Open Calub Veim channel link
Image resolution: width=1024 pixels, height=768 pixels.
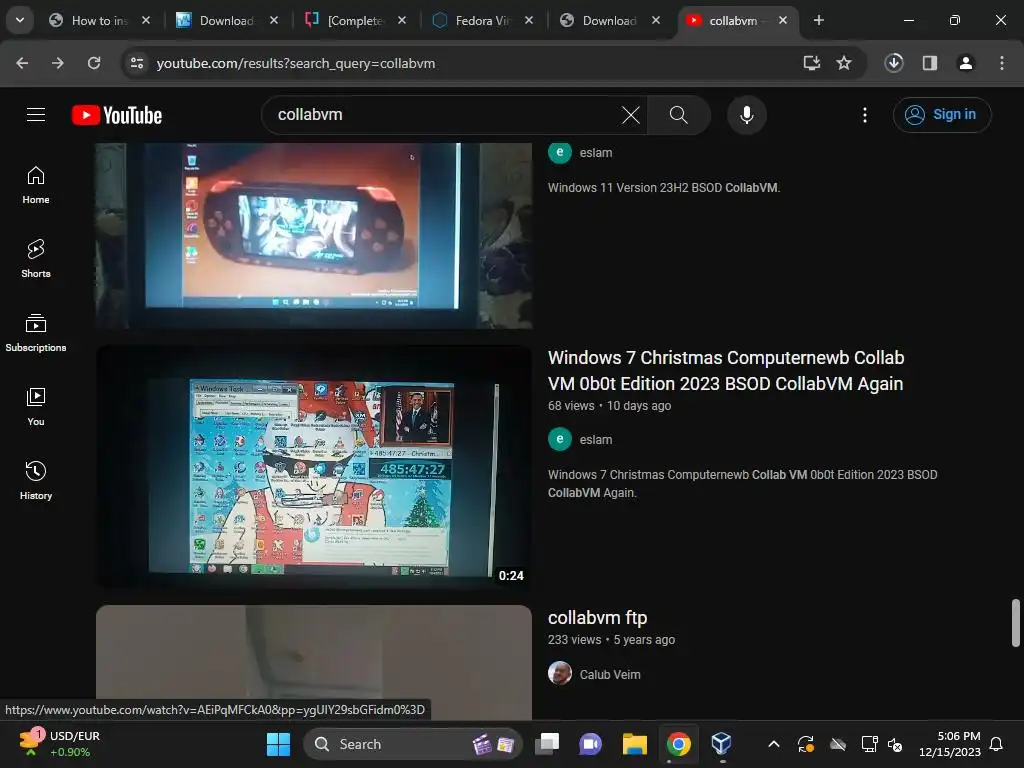tap(610, 675)
